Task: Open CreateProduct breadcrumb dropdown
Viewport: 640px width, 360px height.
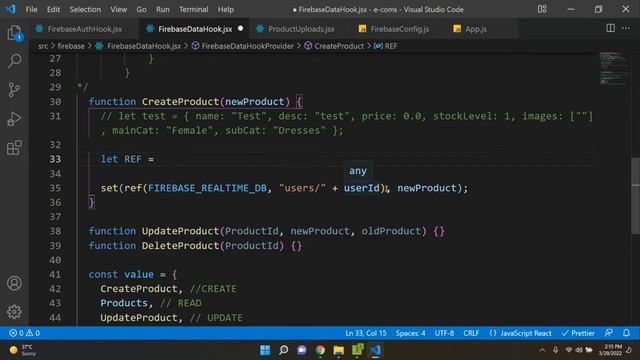Action: (x=334, y=46)
